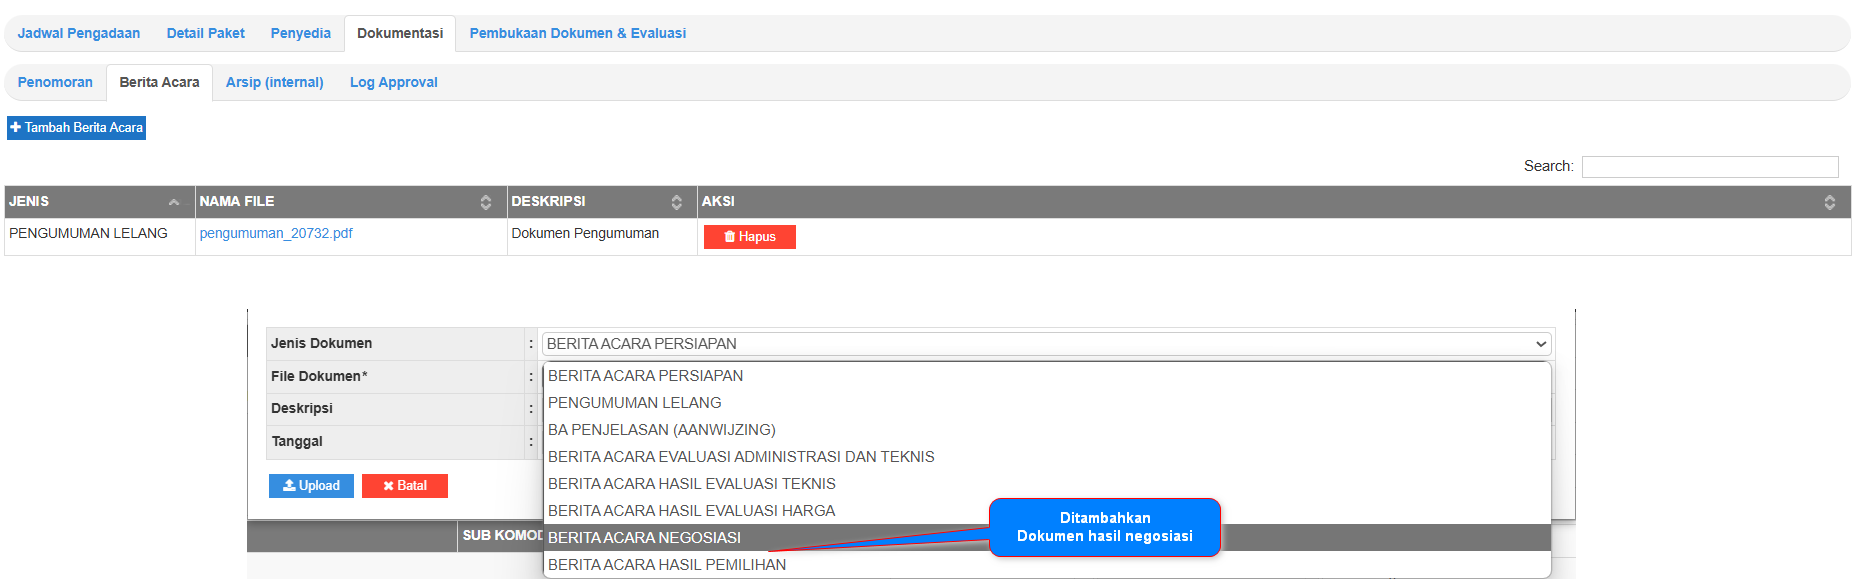Image resolution: width=1854 pixels, height=579 pixels.
Task: Click sort icon in NAMA FILE header
Action: click(x=485, y=202)
